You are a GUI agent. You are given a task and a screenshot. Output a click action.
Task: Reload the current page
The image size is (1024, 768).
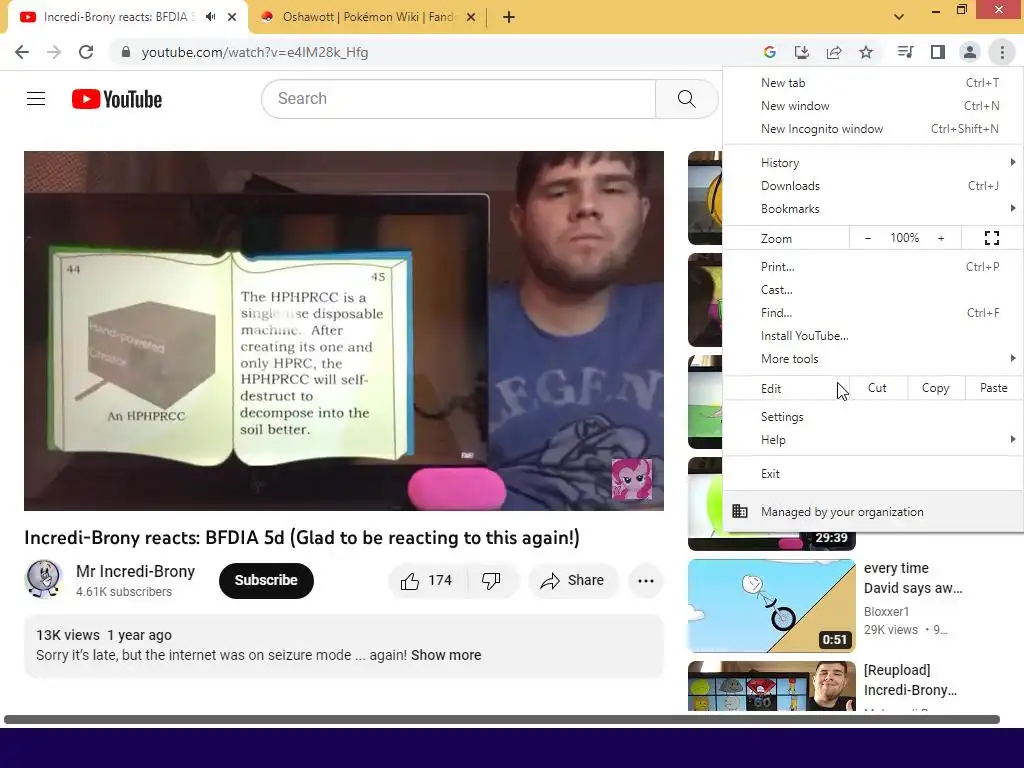[86, 52]
